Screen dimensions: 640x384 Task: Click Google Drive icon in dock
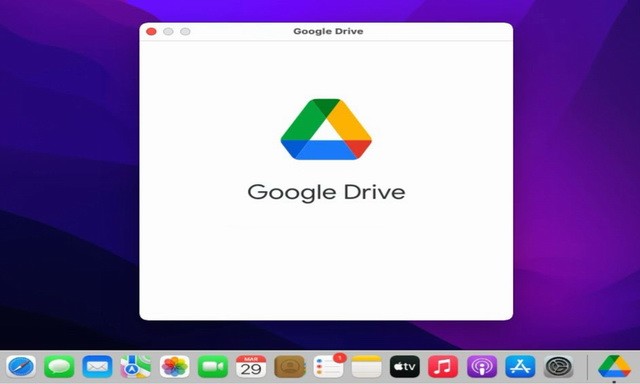pyautogui.click(x=614, y=366)
